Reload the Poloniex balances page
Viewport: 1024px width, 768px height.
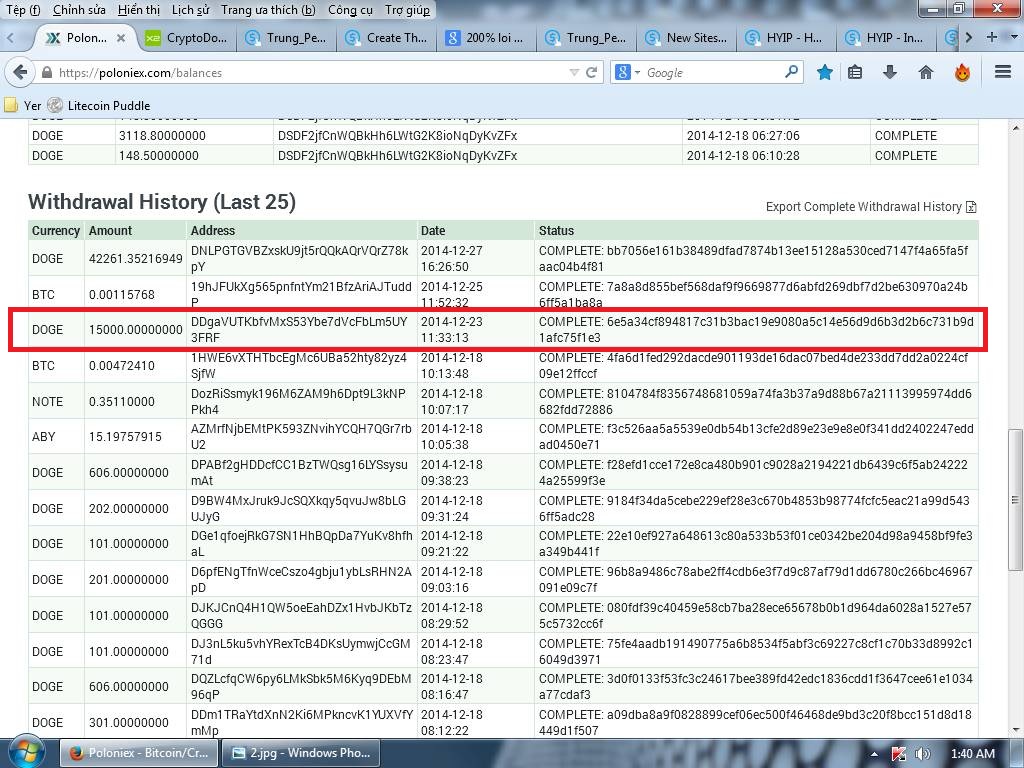(x=592, y=72)
